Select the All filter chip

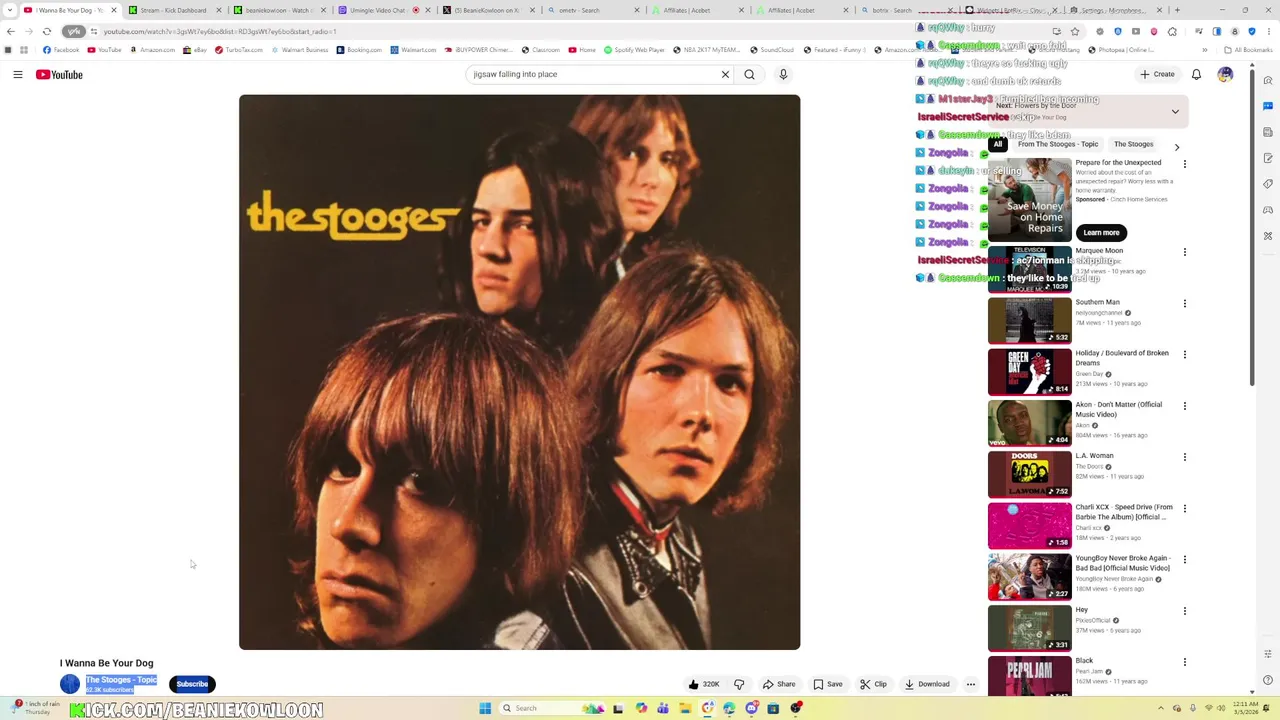click(x=997, y=144)
